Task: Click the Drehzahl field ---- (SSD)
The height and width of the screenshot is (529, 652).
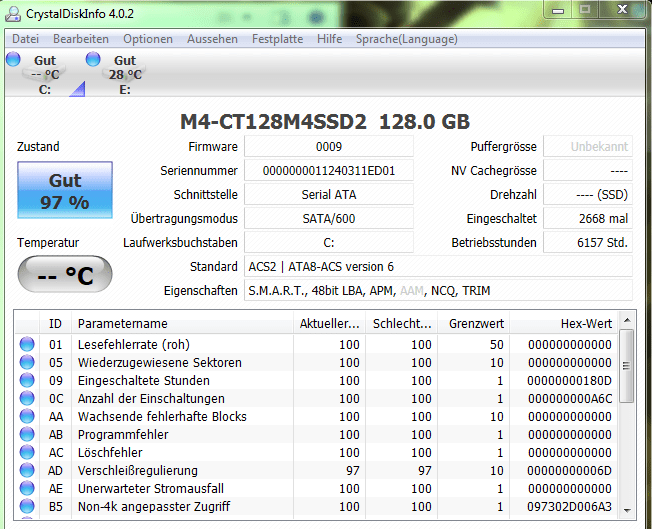Action: click(588, 195)
